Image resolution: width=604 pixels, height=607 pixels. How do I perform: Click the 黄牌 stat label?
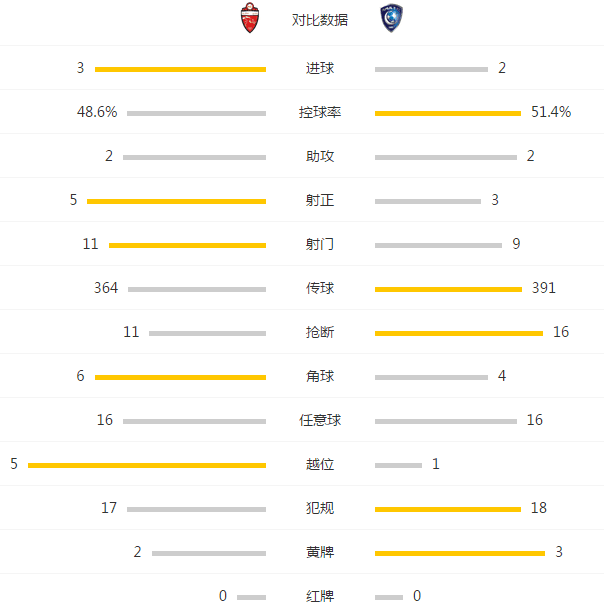[320, 553]
